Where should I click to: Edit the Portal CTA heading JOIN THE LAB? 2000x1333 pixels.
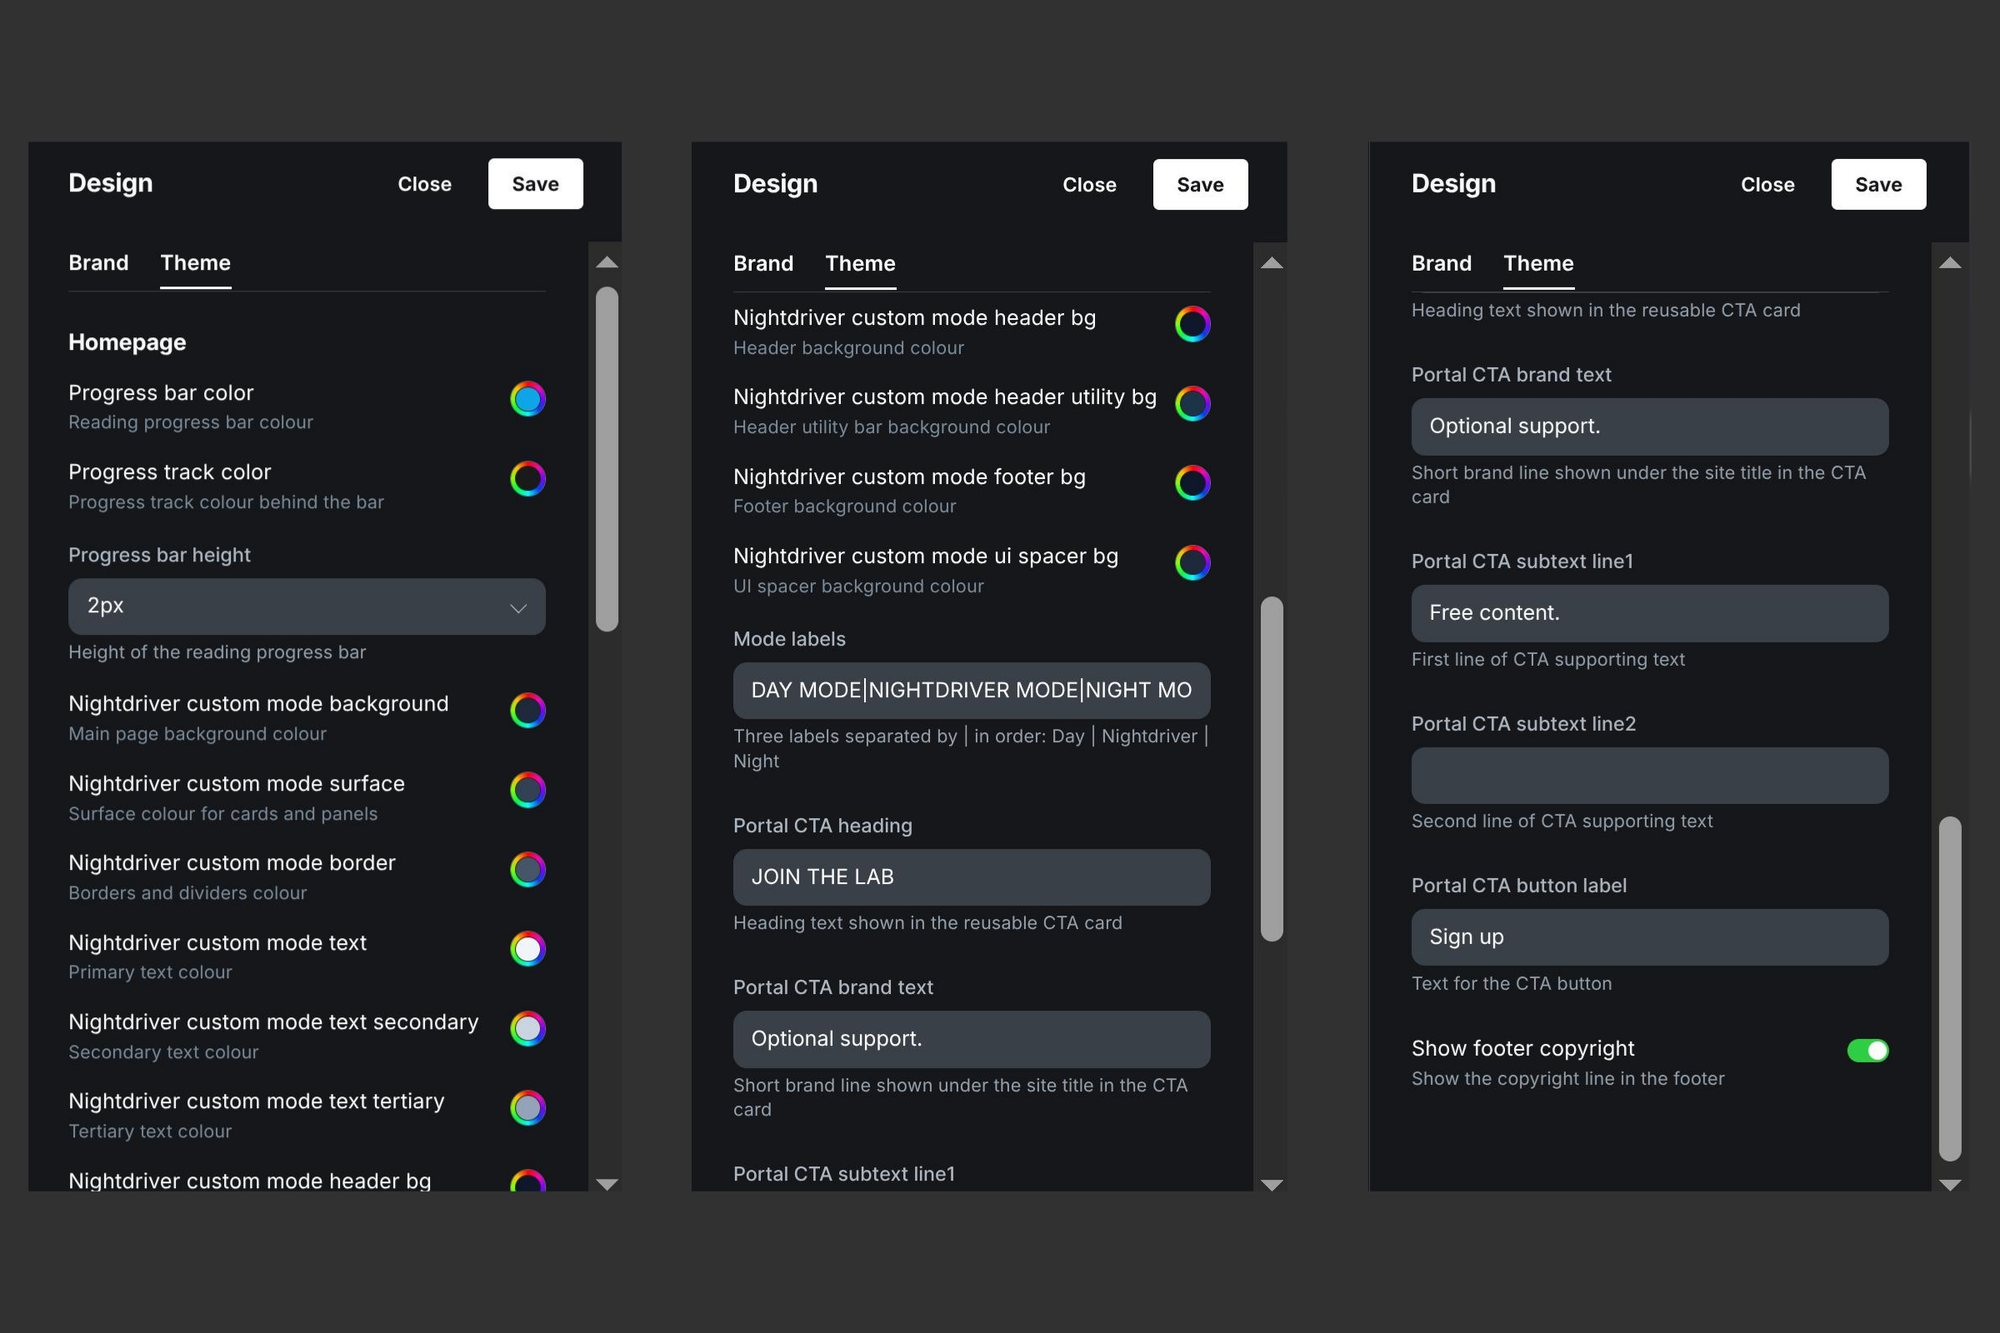click(x=971, y=877)
